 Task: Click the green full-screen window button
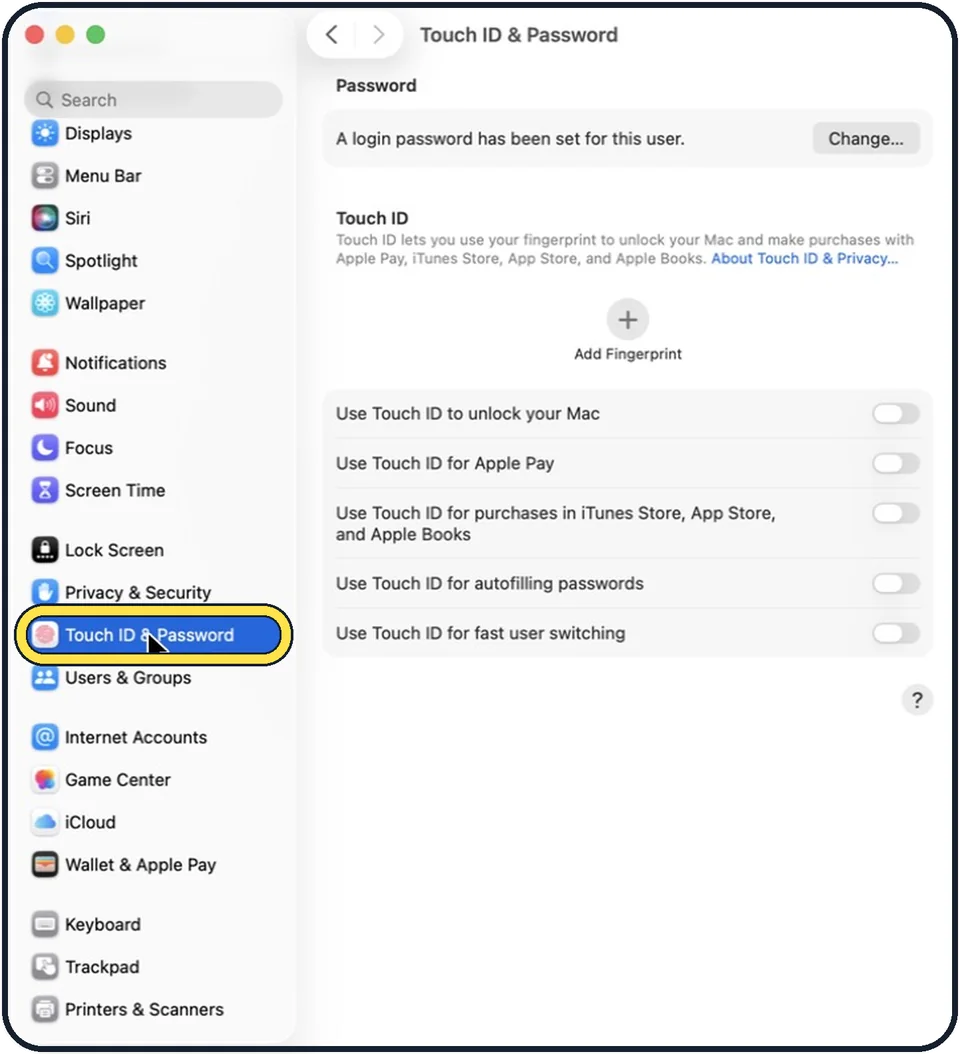tap(96, 34)
